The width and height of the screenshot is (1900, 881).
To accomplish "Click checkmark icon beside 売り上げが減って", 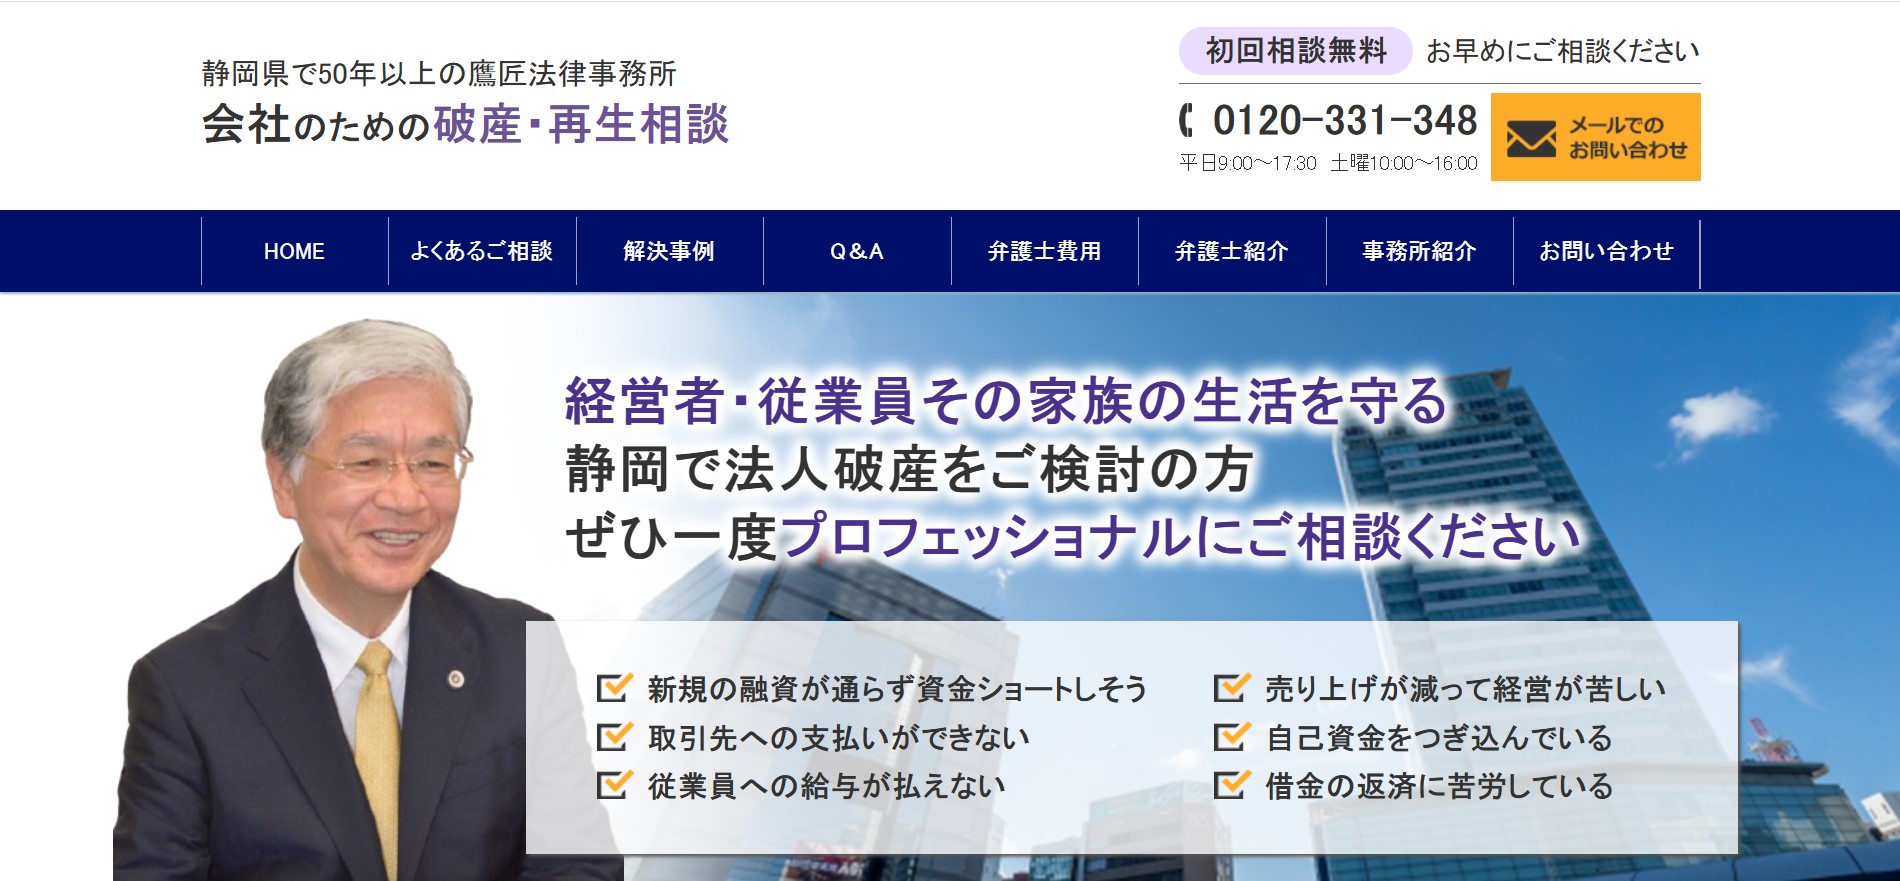I will tap(1230, 688).
